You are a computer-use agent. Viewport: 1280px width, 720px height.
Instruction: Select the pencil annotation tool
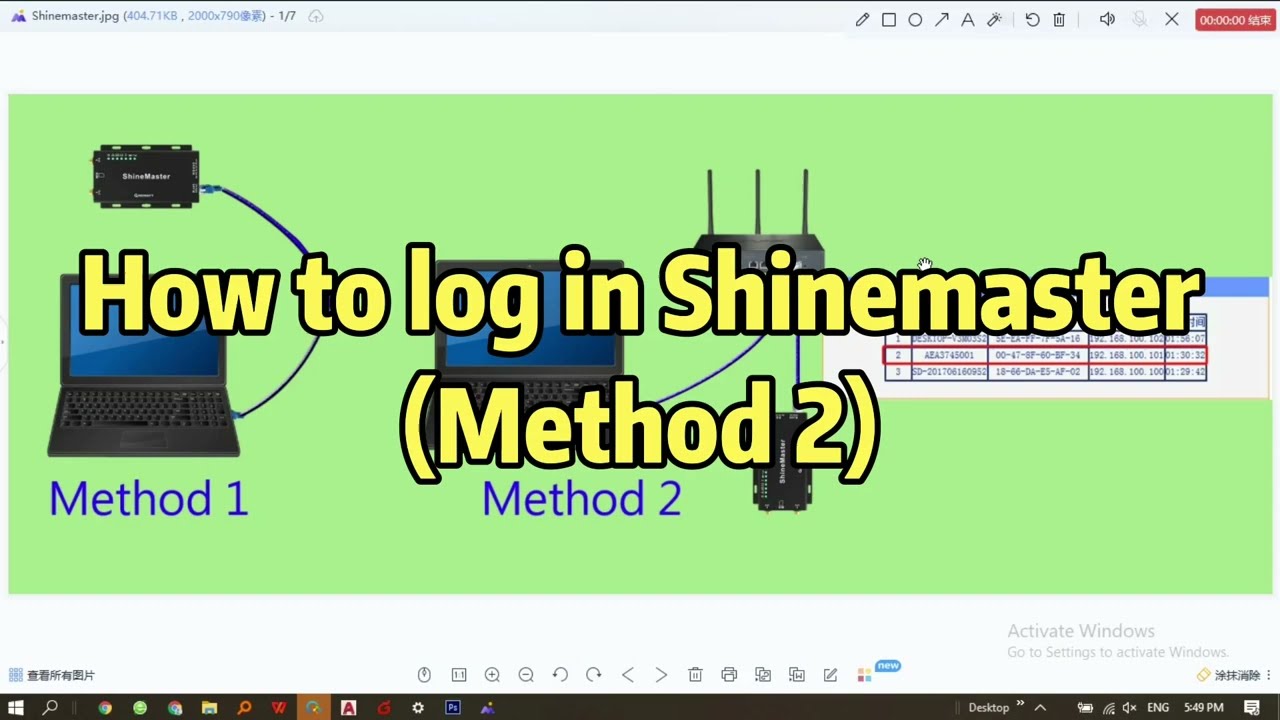click(x=862, y=20)
